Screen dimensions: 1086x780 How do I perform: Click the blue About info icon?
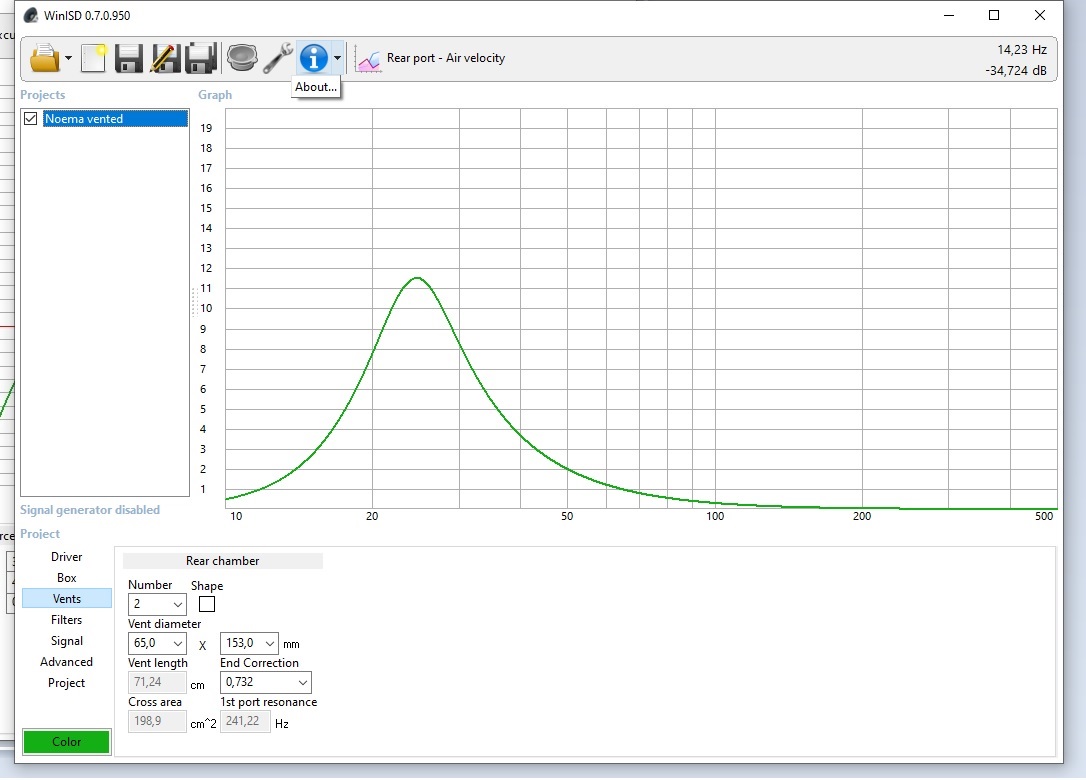coord(313,58)
